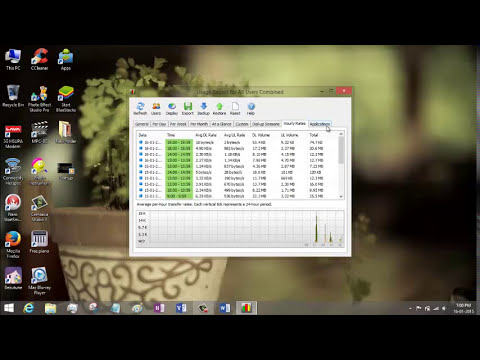Viewport: 480px width, 360px height.
Task: Select the Photo Effect Studio Pro shortcut
Action: pyautogui.click(x=39, y=99)
